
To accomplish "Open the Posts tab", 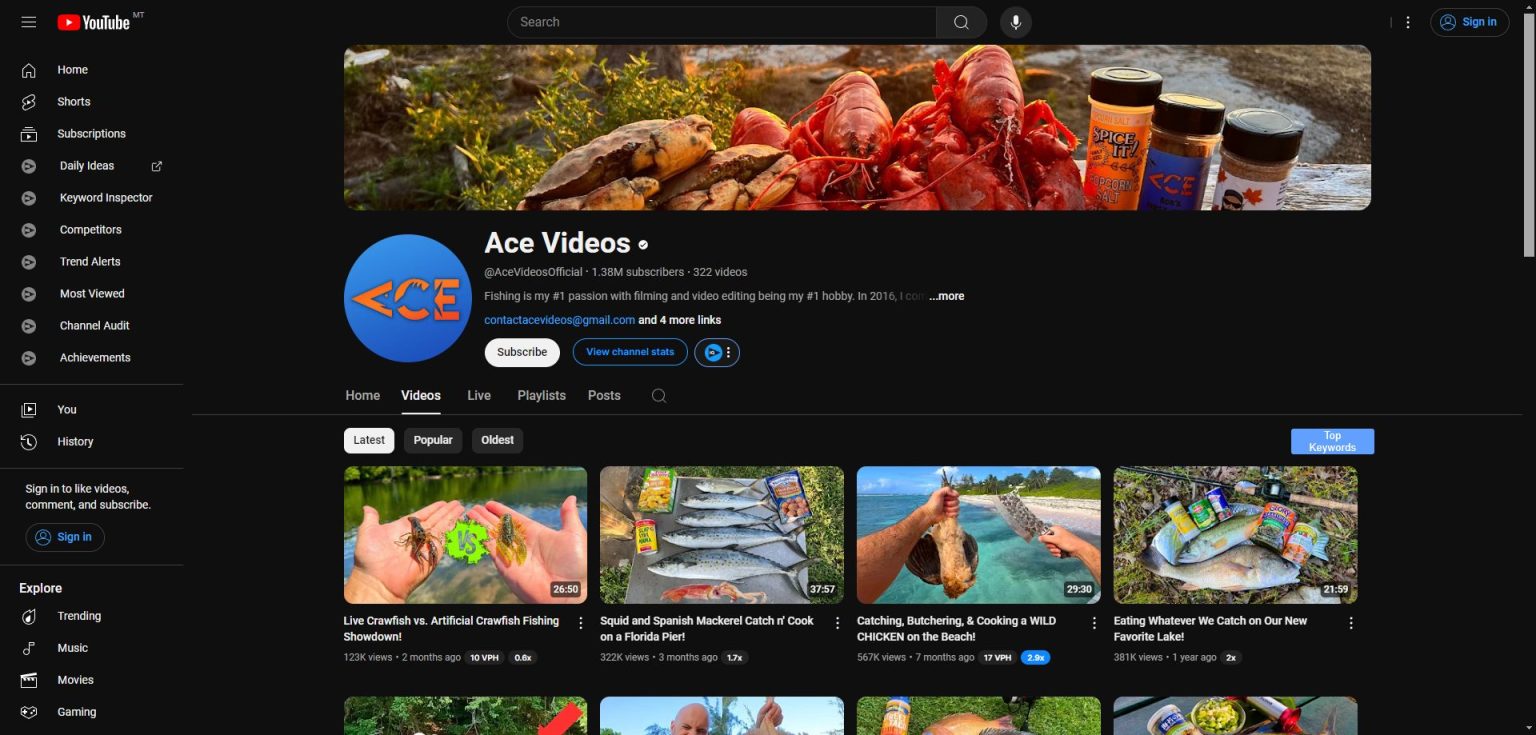I will pos(604,395).
